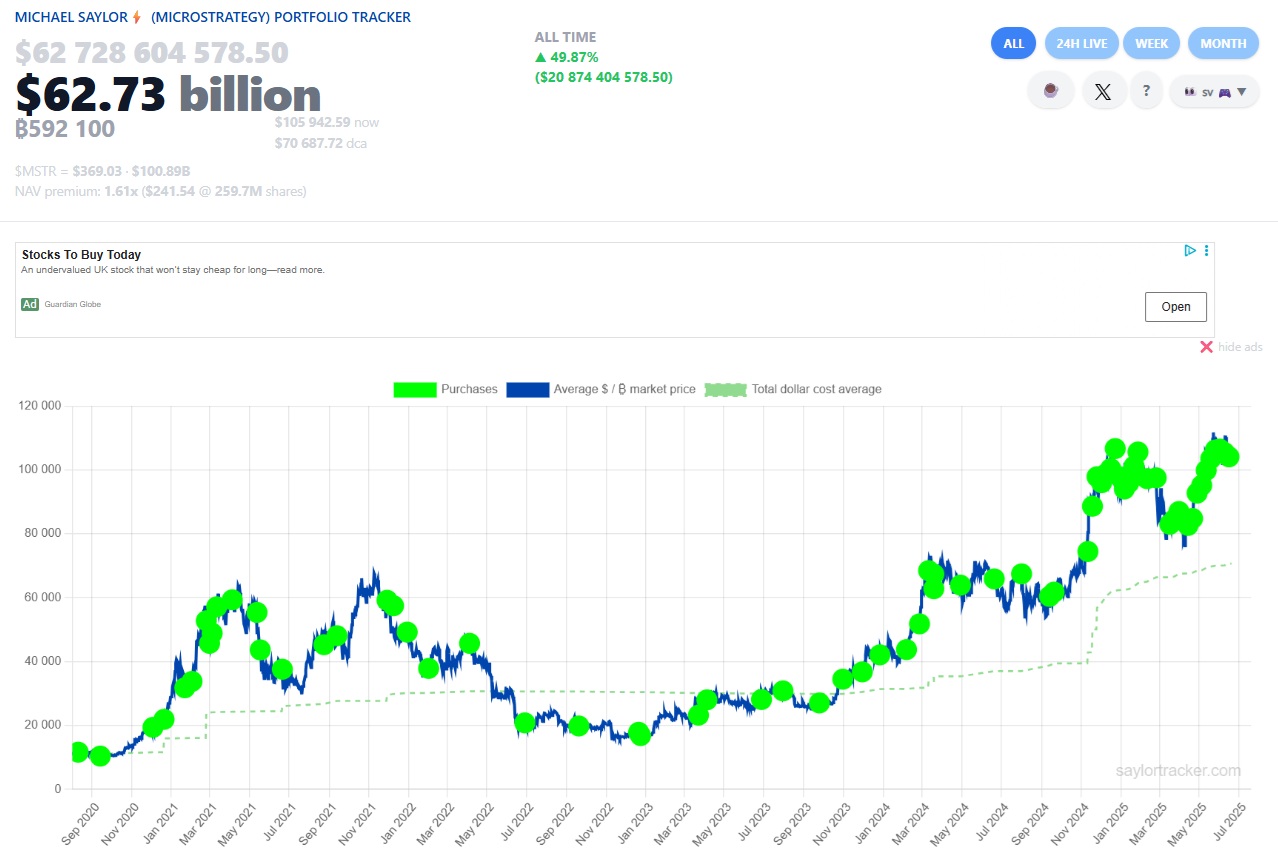Screen dimensions: 1278x861
Task: Click the $MSTR = $369.03 line
Action: [103, 171]
